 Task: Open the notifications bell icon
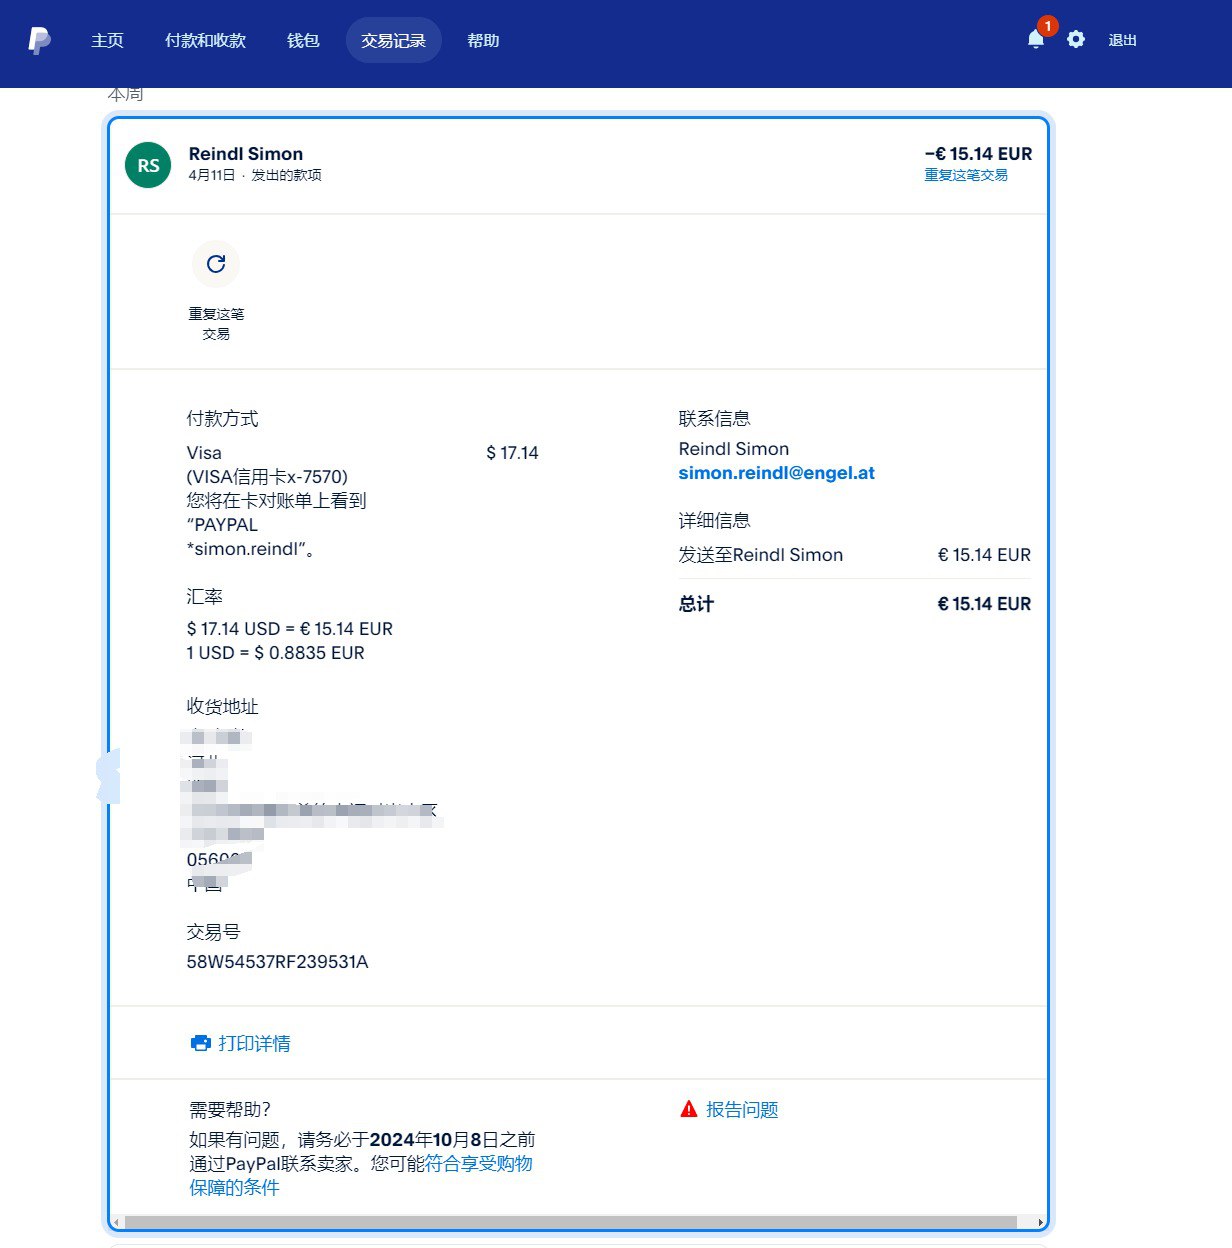point(1036,40)
